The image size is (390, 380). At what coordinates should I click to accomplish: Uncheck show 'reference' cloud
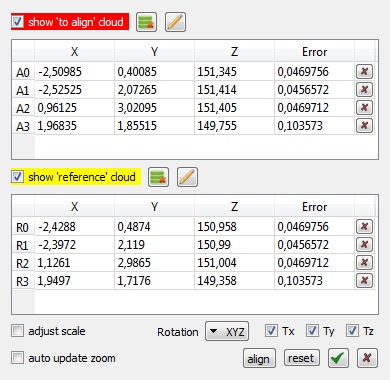17,176
